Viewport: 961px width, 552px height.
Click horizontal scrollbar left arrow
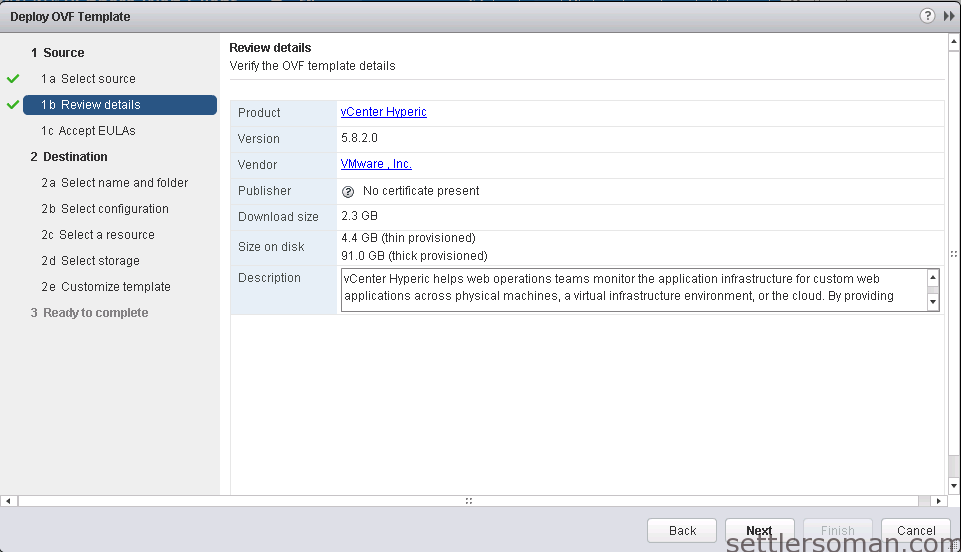pos(9,501)
